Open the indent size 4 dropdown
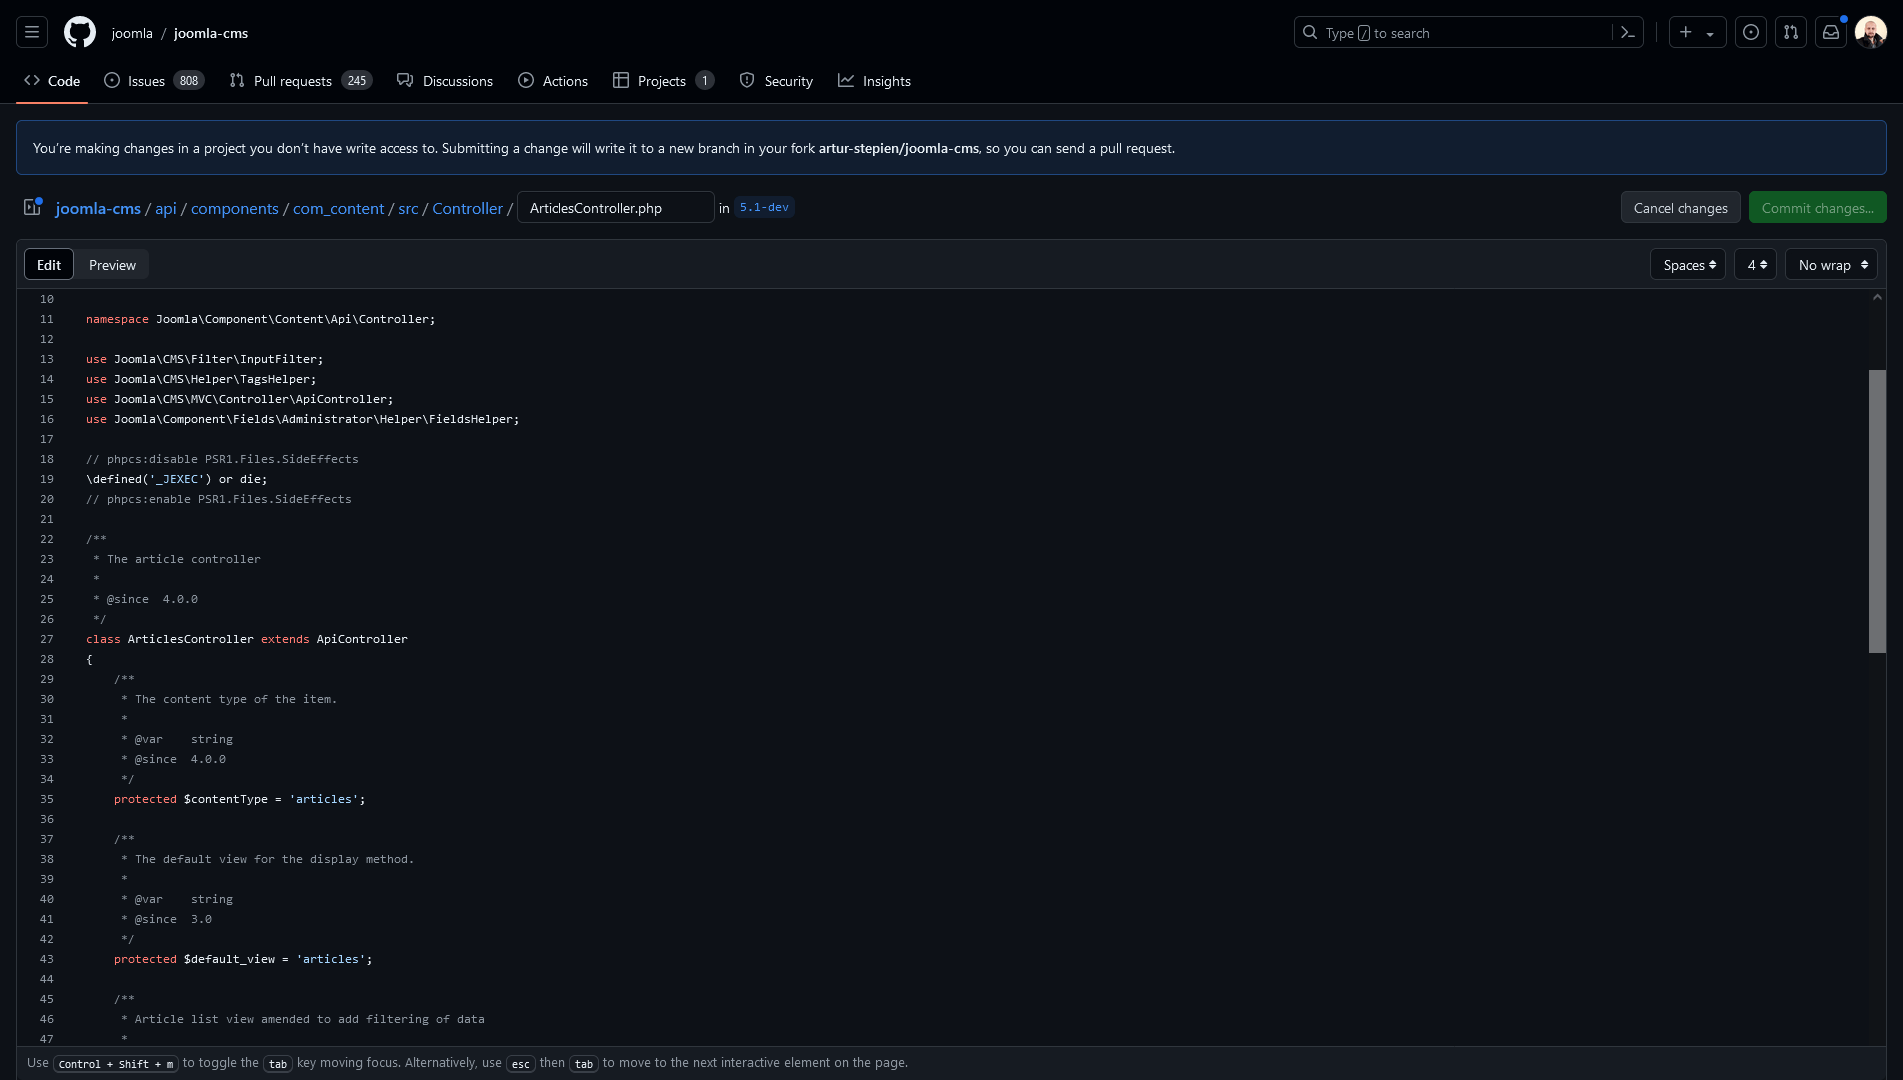 [1755, 265]
